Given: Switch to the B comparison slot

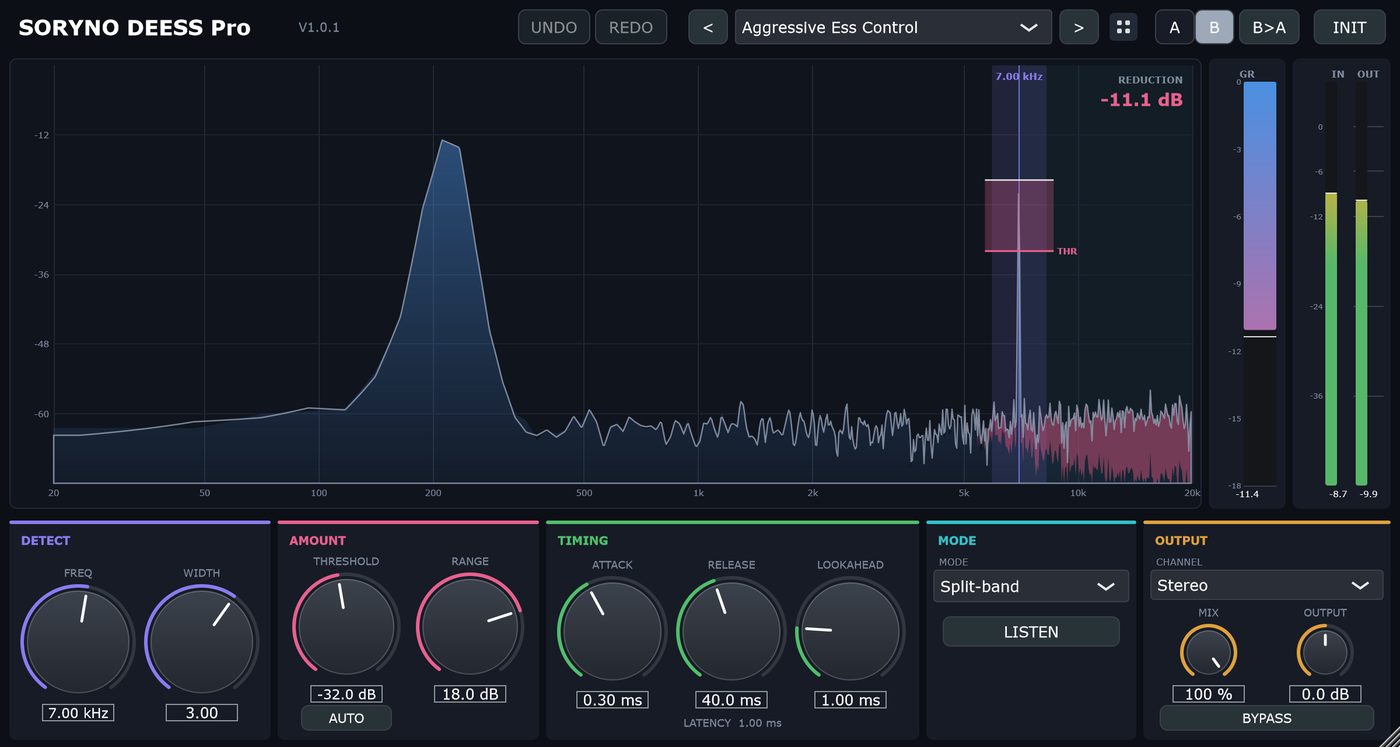Looking at the screenshot, I should coord(1214,27).
